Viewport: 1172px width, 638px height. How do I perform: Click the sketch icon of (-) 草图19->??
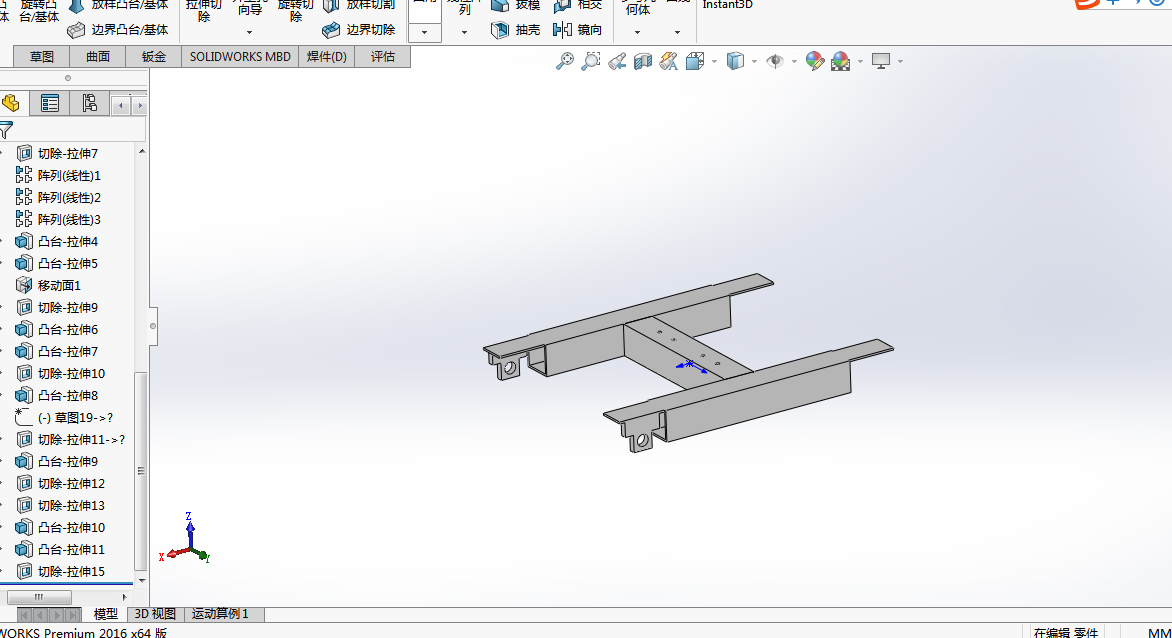click(24, 418)
